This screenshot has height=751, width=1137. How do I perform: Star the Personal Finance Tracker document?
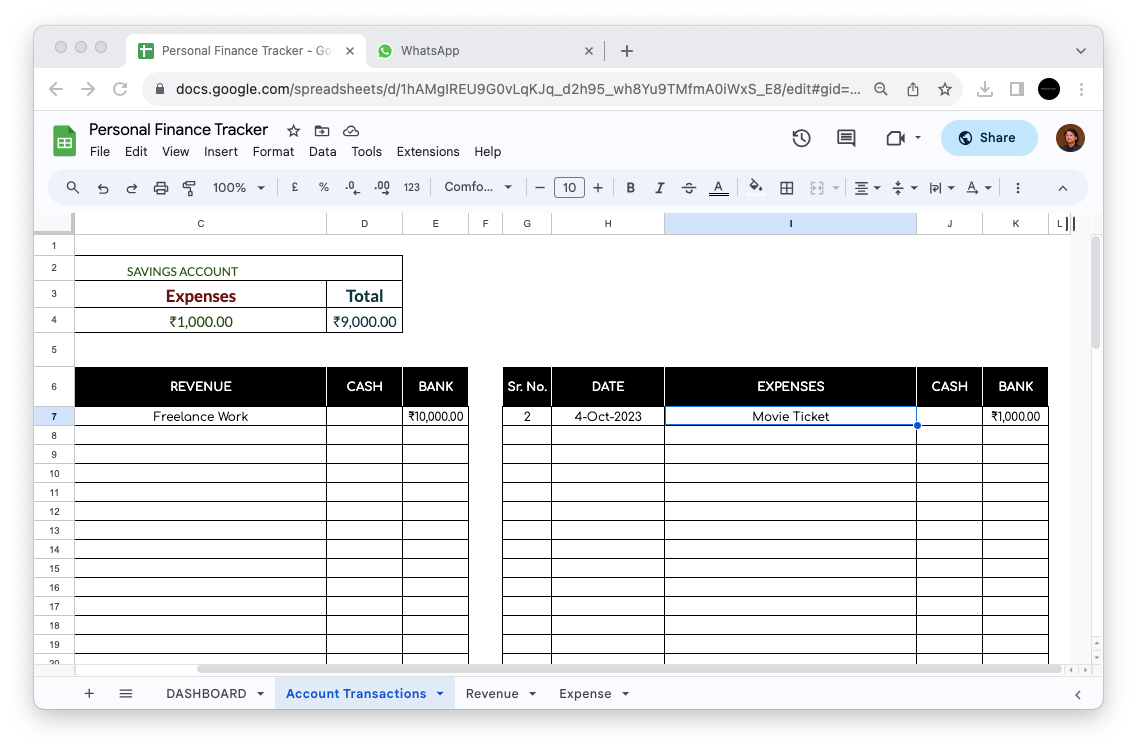(293, 131)
